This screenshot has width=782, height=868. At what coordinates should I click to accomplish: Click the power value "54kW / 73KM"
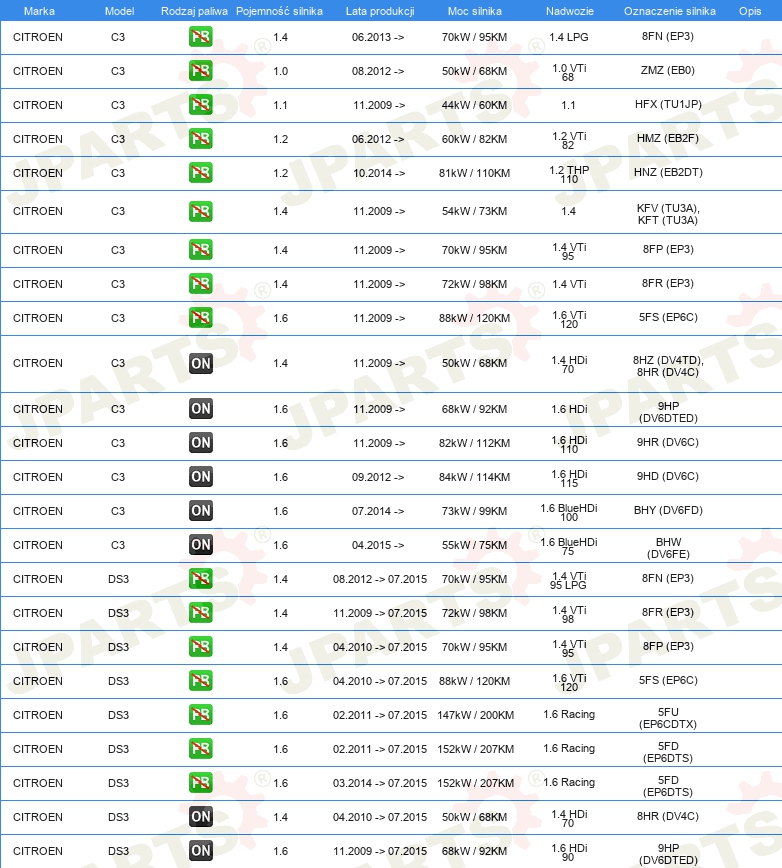coord(474,211)
